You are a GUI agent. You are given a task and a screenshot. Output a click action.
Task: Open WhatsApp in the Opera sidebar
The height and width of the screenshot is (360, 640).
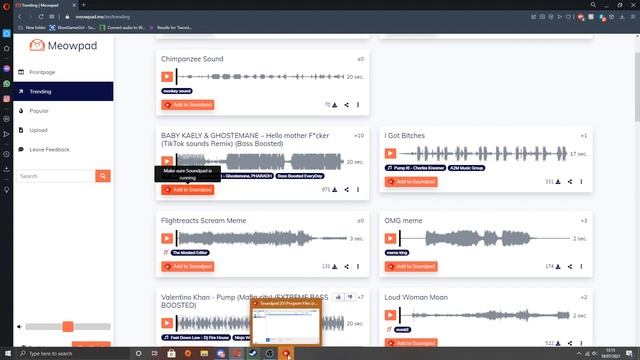pyautogui.click(x=7, y=84)
